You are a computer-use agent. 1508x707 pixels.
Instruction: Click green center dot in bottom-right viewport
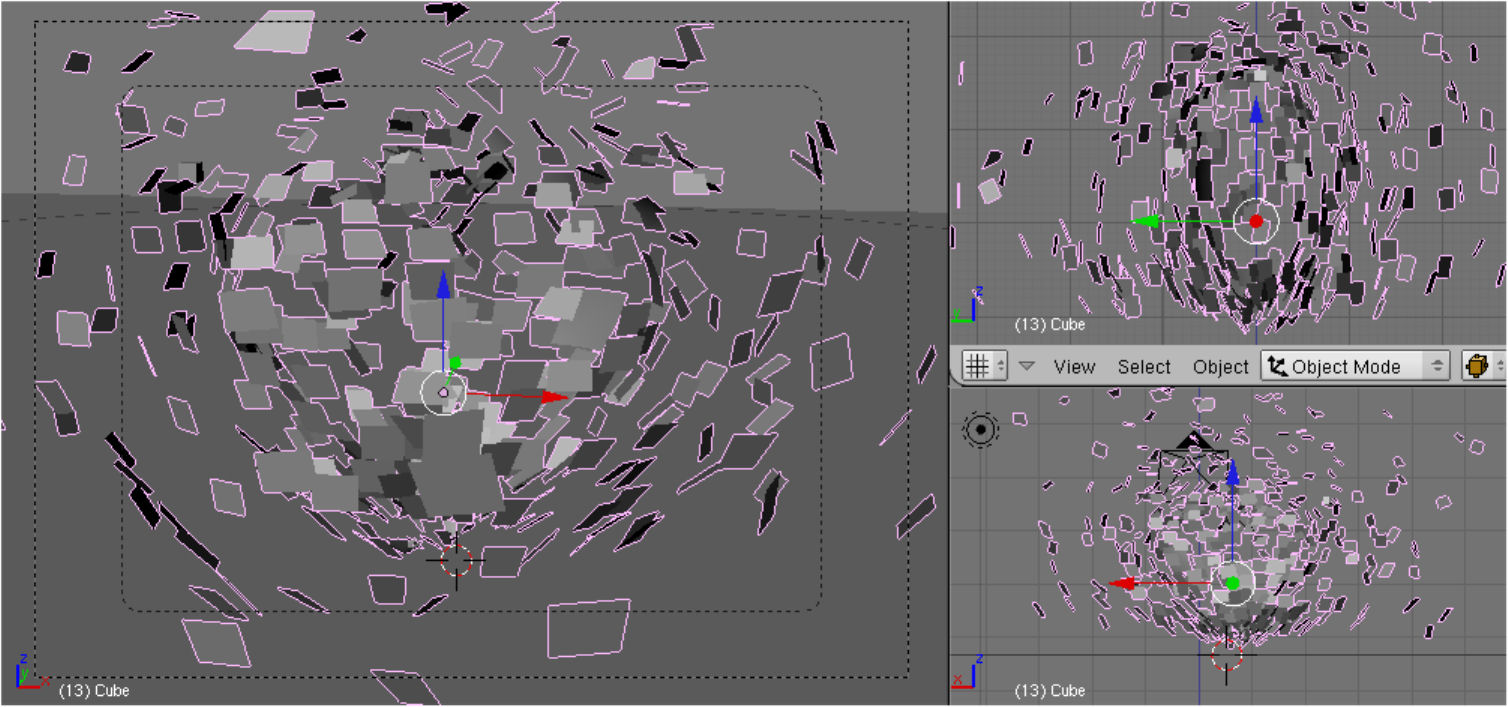tap(1232, 583)
